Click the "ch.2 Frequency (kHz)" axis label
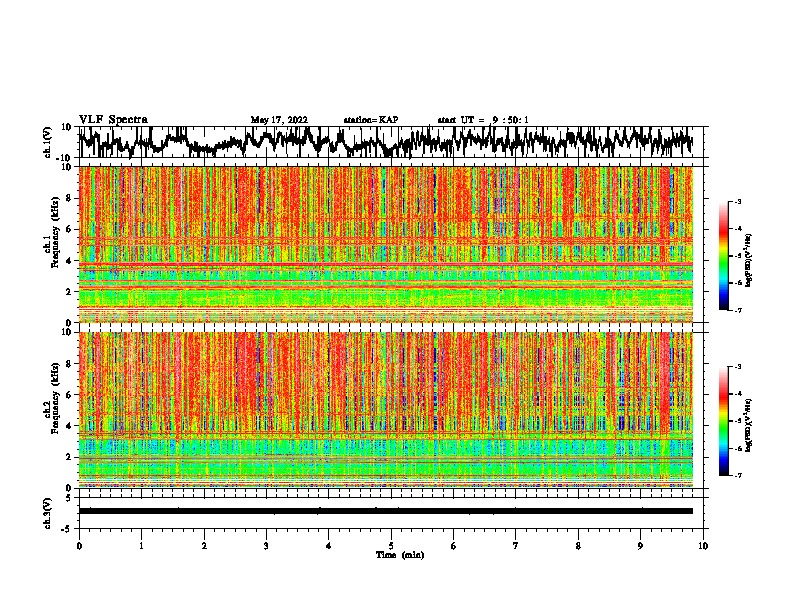This screenshot has height=612, width=792. [x=51, y=398]
